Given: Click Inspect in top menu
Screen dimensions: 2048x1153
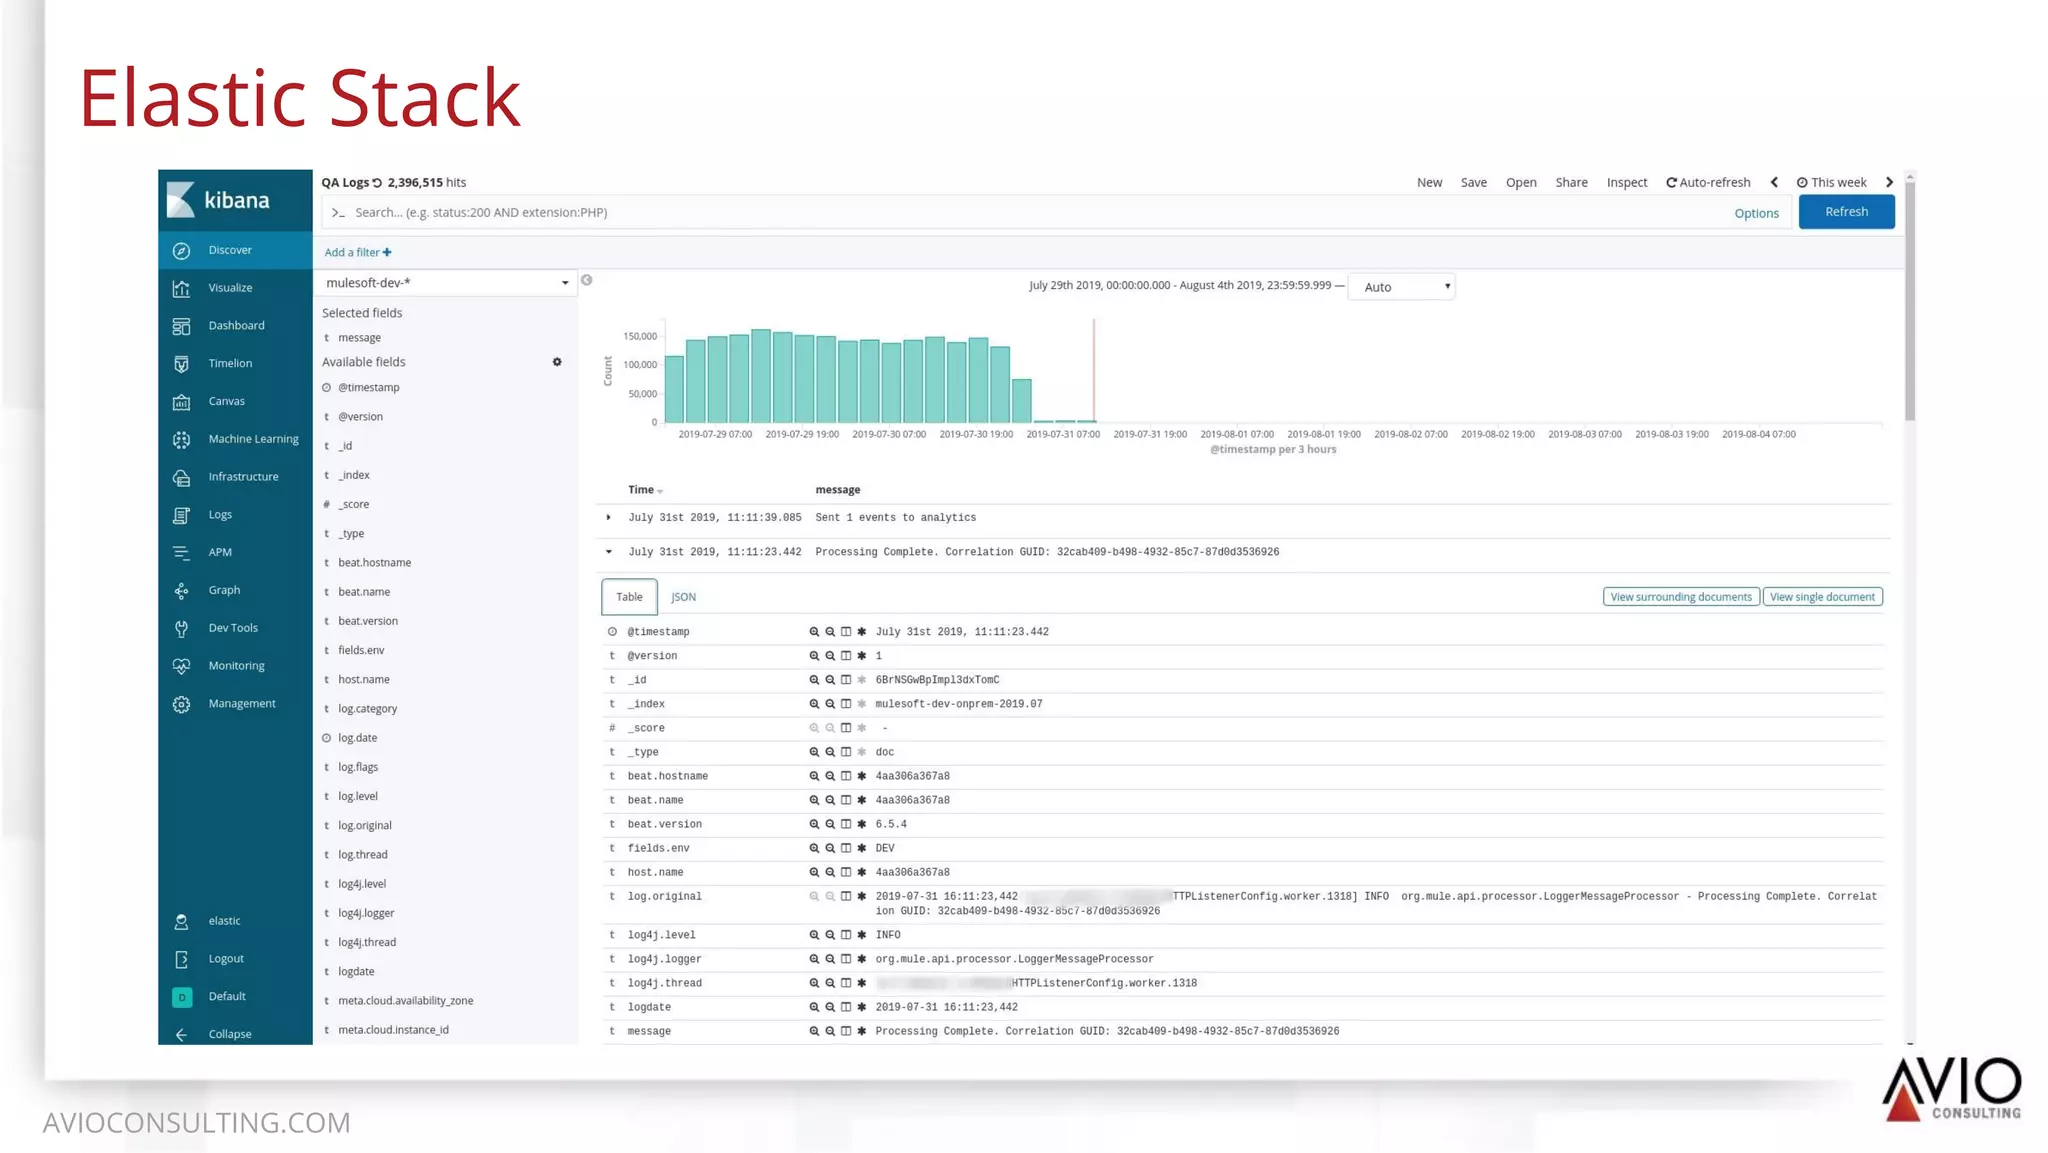Looking at the screenshot, I should click(x=1627, y=182).
